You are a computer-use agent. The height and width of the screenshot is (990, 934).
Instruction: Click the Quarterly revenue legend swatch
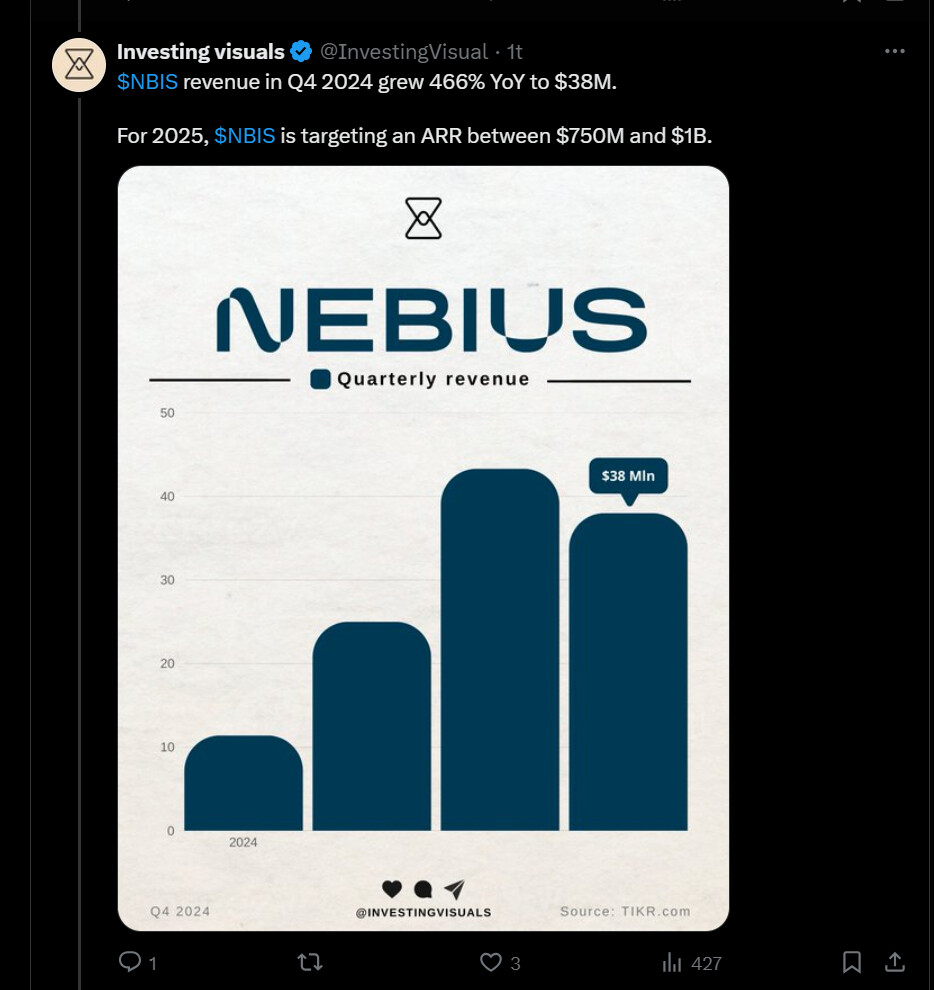coord(321,379)
